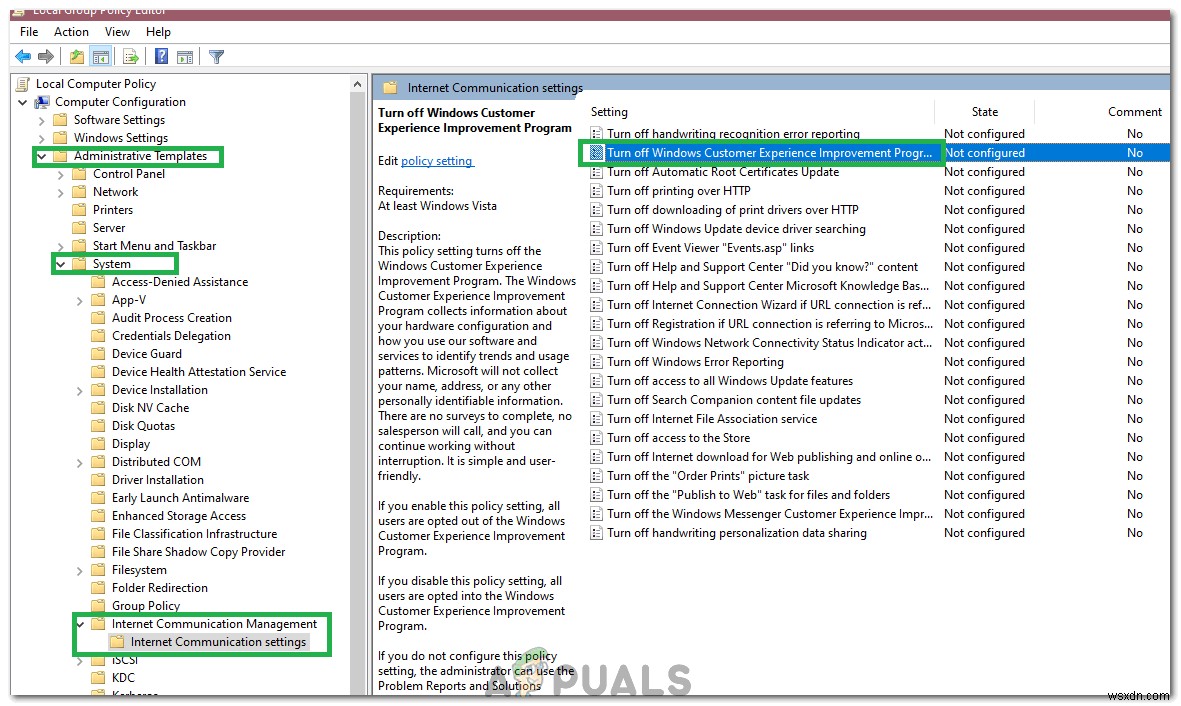This screenshot has width=1181, height=706.
Task: Click the Filter funnel toolbar icon
Action: [216, 57]
